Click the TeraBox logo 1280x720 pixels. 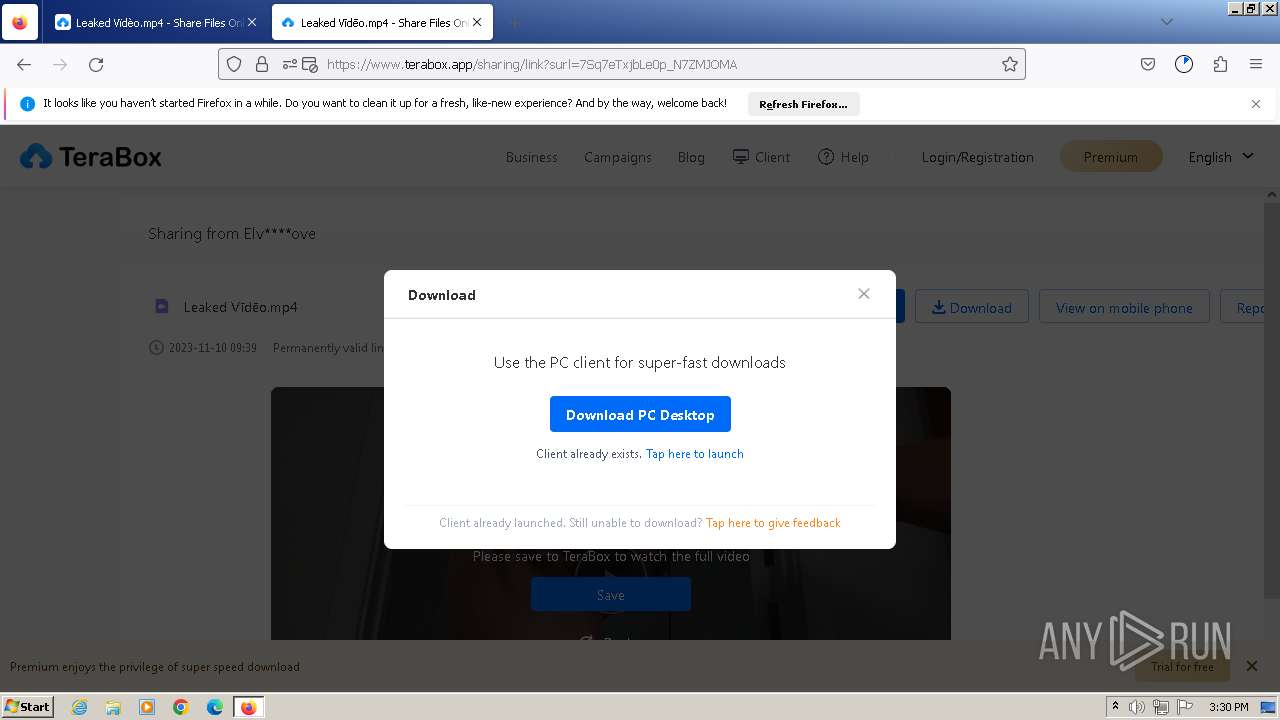[90, 157]
